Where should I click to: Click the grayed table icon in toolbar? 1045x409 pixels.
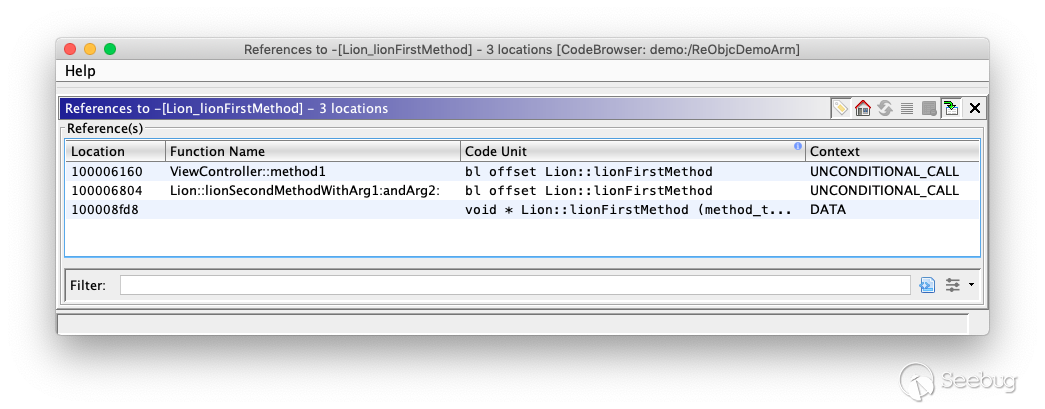point(929,108)
